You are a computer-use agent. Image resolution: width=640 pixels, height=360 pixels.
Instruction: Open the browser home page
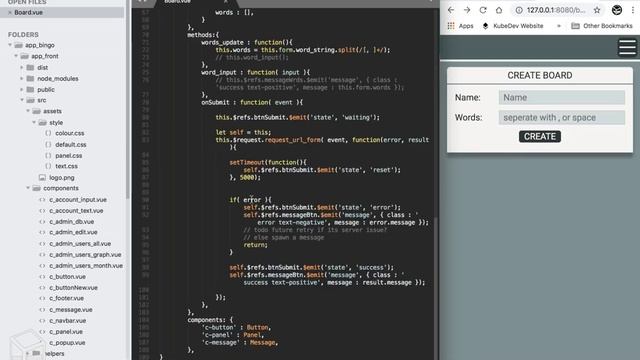pyautogui.click(x=499, y=10)
